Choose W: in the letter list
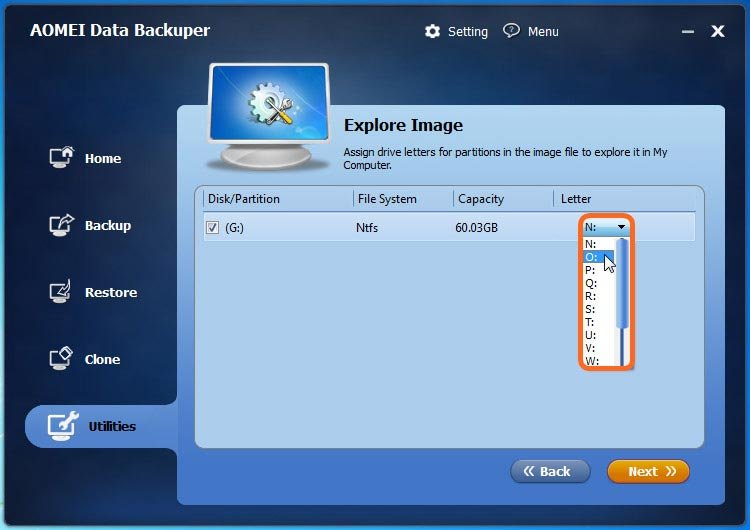This screenshot has width=750, height=530. click(x=598, y=361)
